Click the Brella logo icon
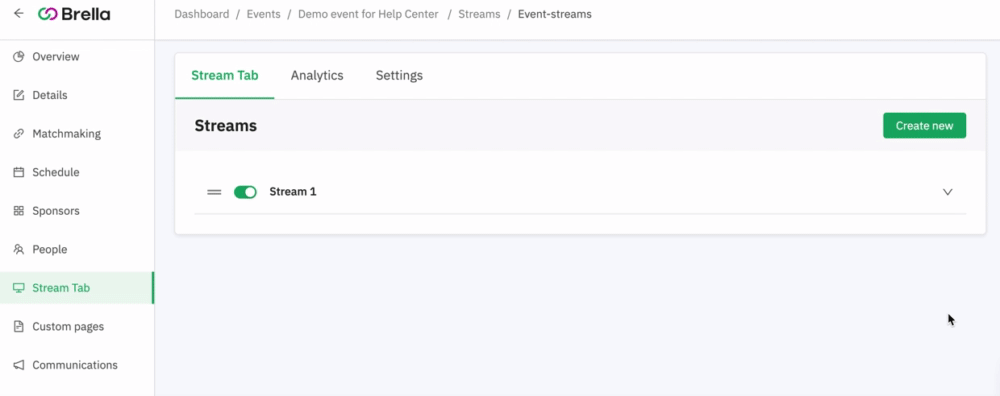 coord(48,14)
